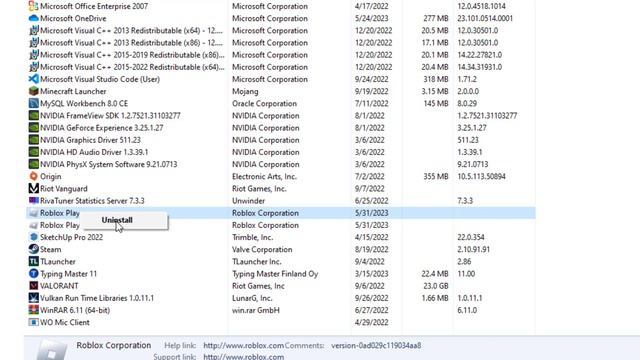Click the Visual C++ 2013 Redistributable (x86) icon
The image size is (640, 360).
(33, 42)
